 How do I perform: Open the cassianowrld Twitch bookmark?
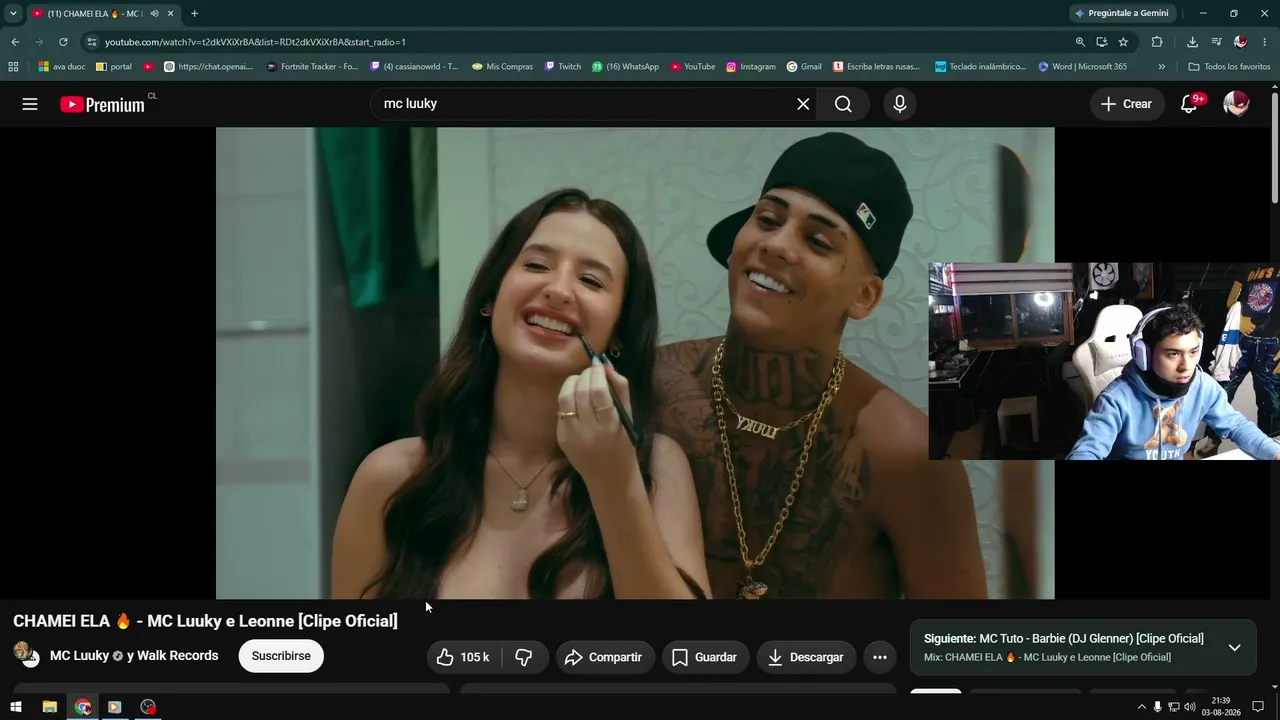click(x=414, y=67)
